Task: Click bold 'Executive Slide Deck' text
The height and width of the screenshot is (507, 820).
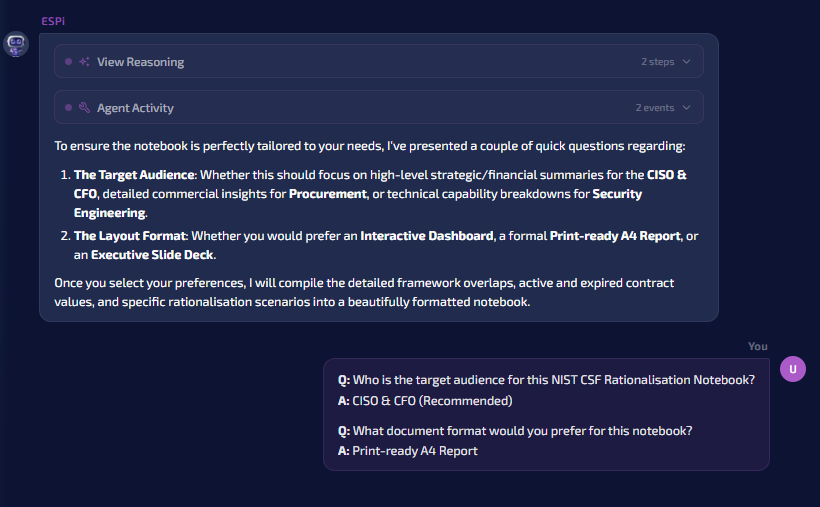Action: 152,255
